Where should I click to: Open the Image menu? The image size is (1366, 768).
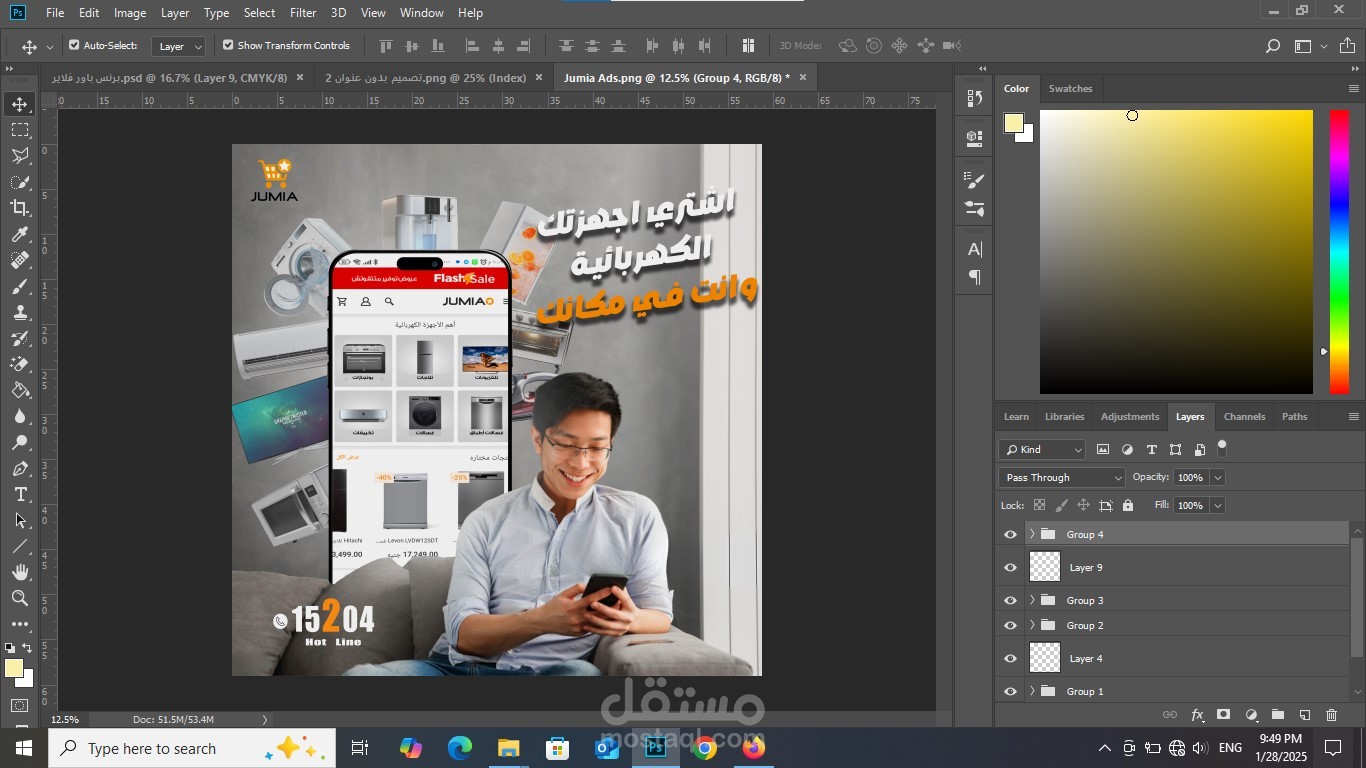pos(130,13)
